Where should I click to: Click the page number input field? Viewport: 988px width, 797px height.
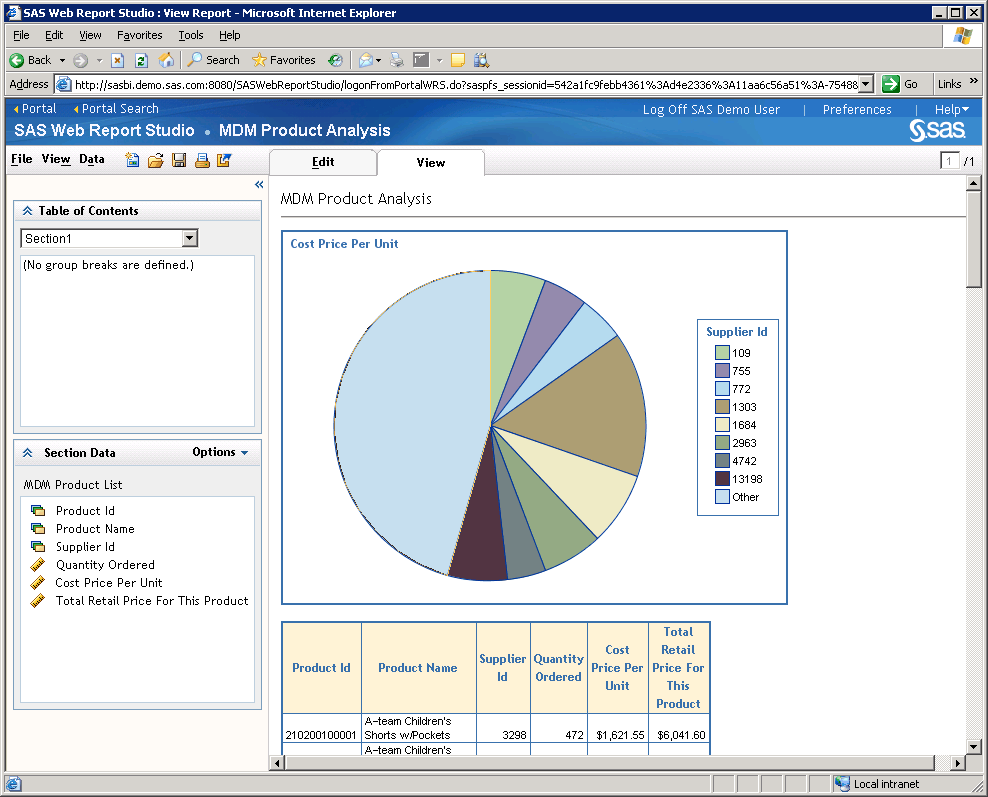(x=949, y=162)
